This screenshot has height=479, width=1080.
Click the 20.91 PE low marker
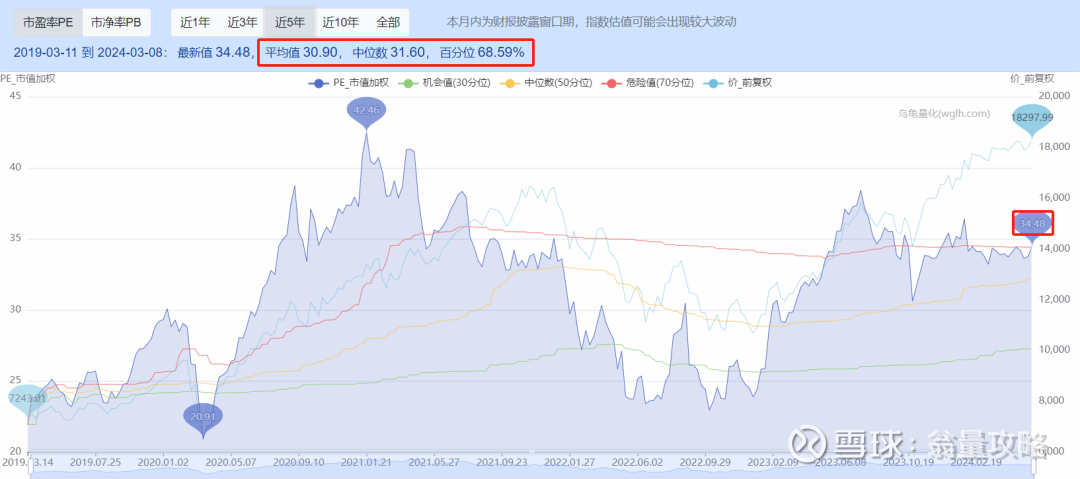pos(203,418)
